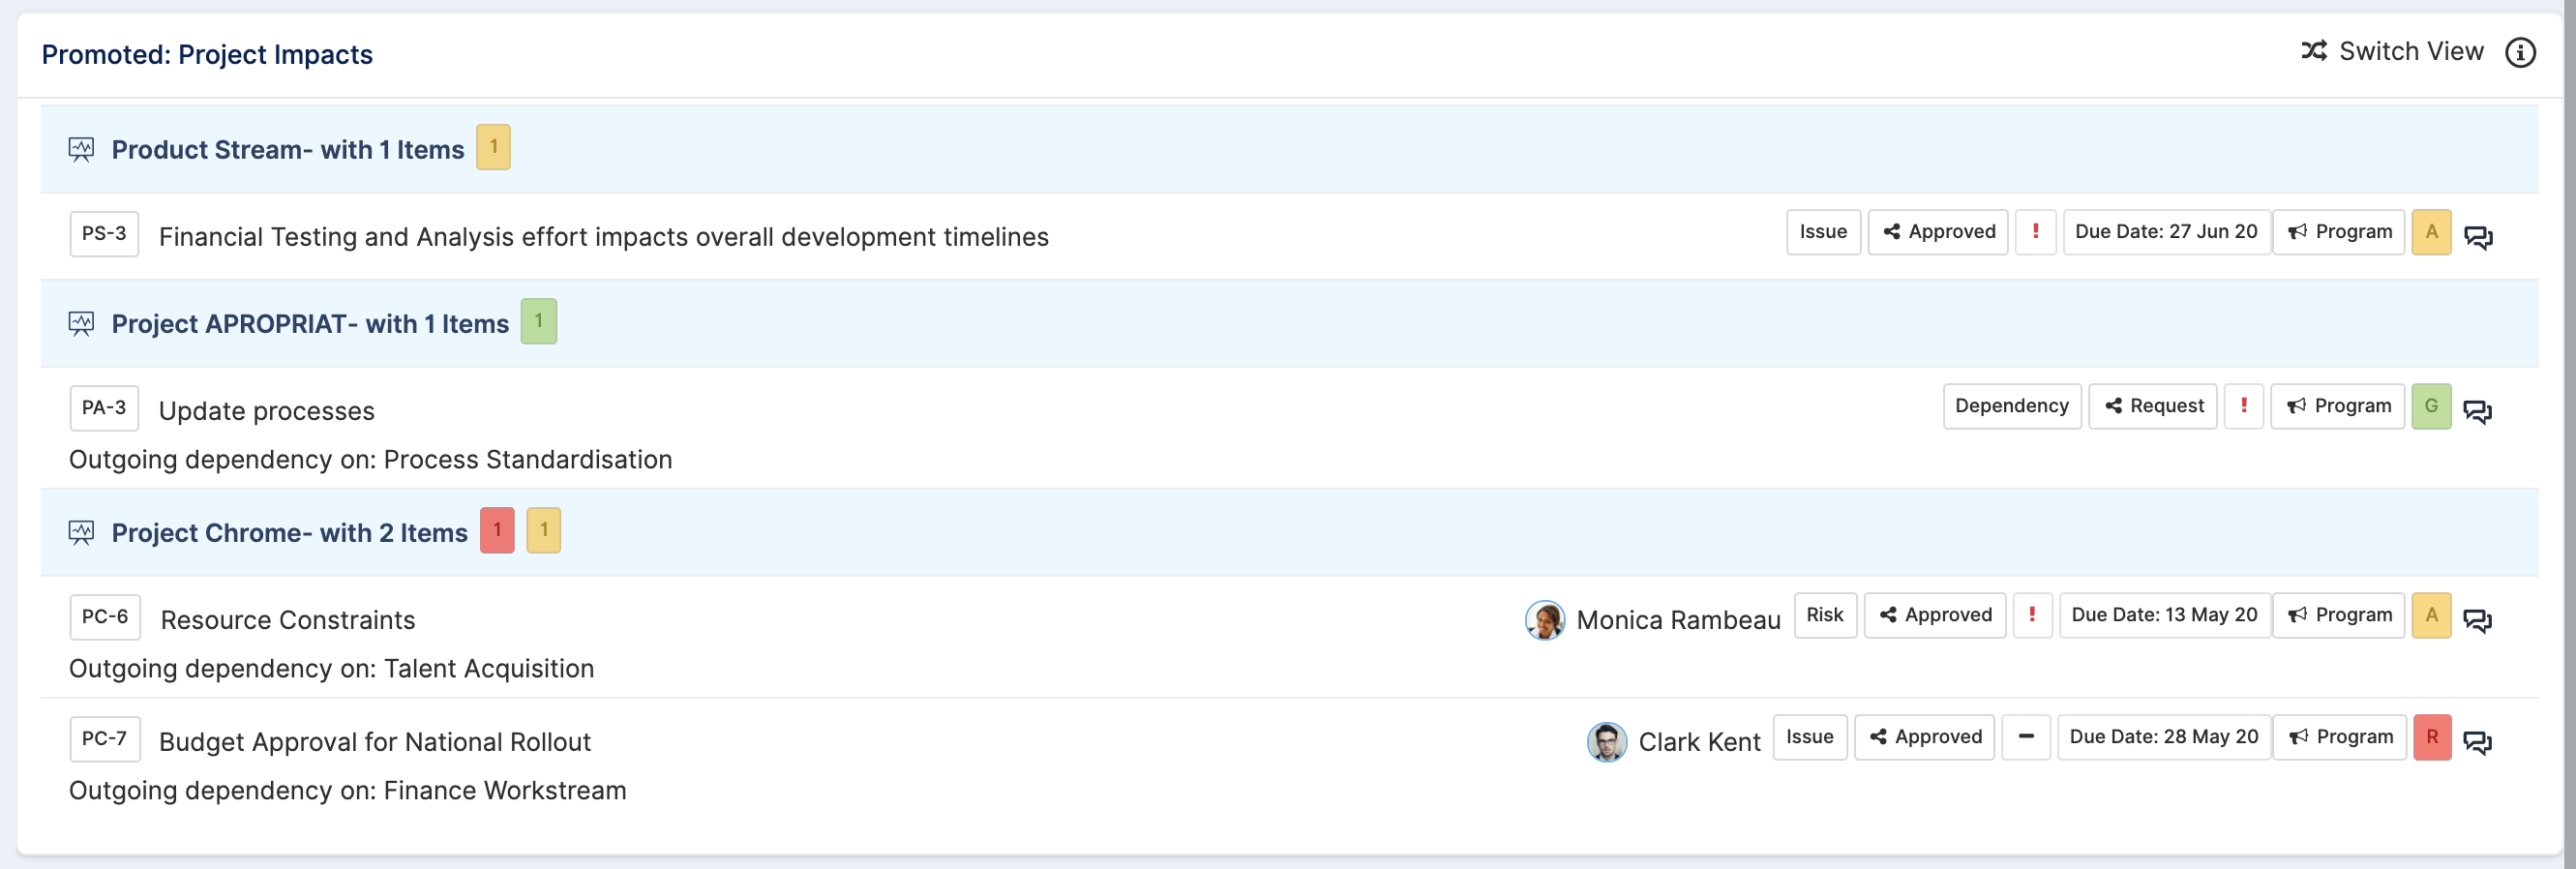Open comments for PS-3 Financial Testing item

click(x=2477, y=237)
